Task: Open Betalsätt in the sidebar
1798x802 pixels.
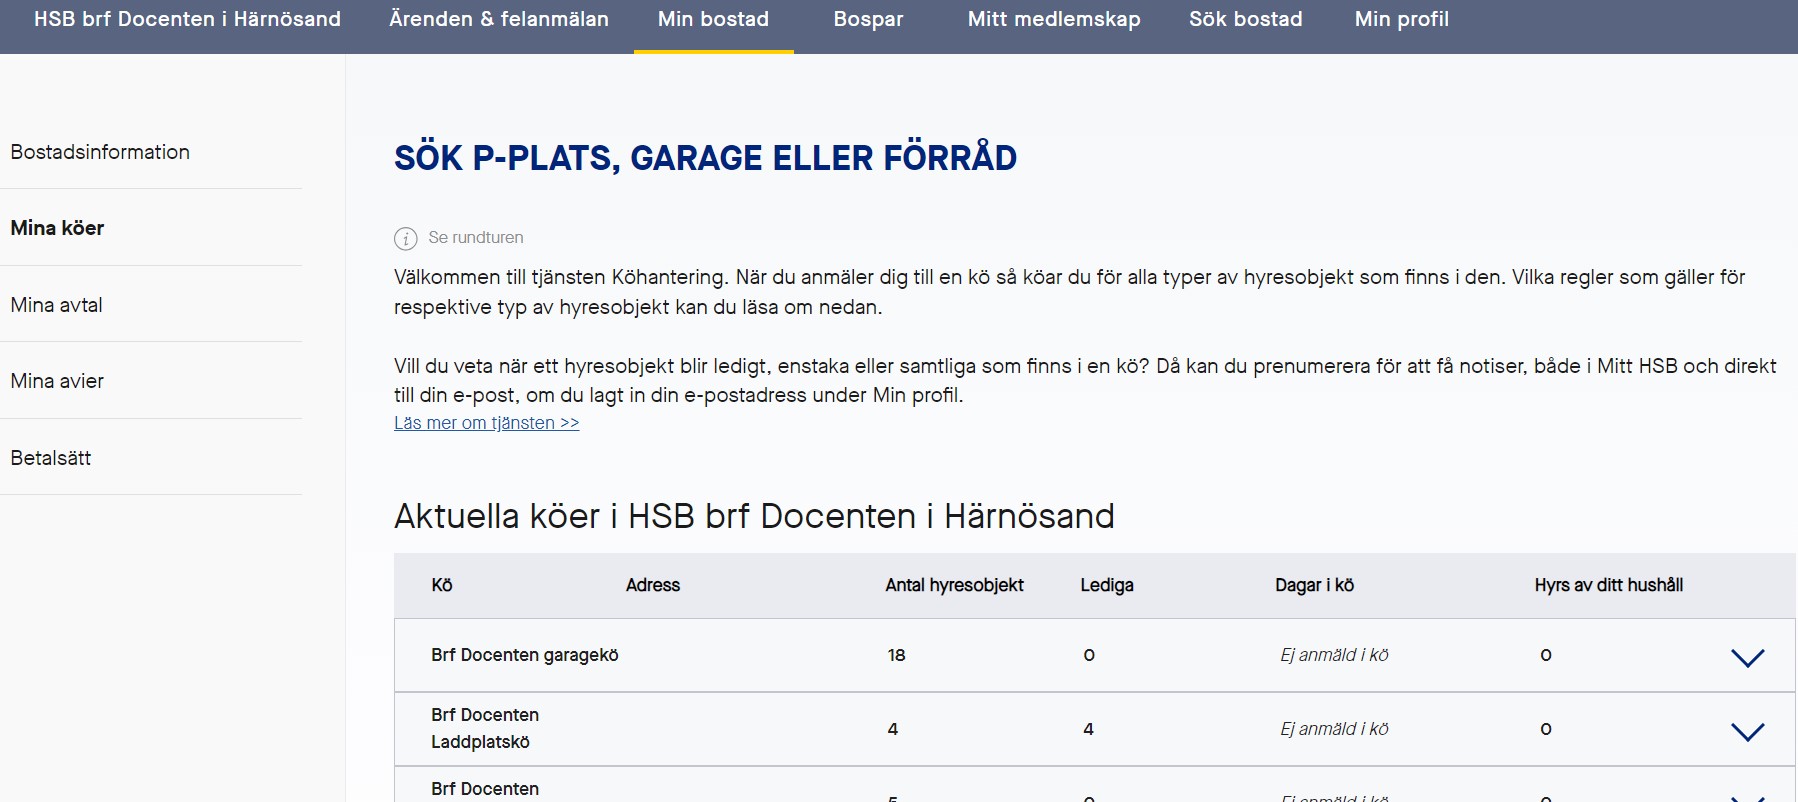Action: click(x=50, y=458)
